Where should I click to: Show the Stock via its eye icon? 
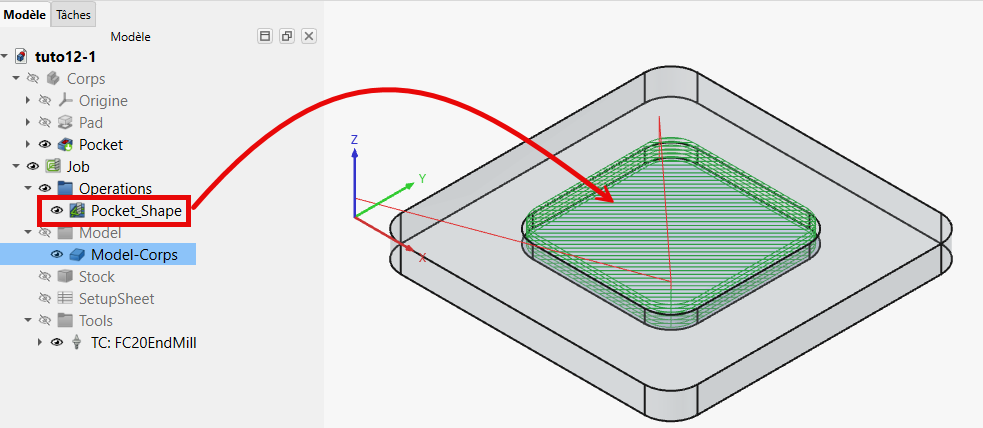click(43, 276)
